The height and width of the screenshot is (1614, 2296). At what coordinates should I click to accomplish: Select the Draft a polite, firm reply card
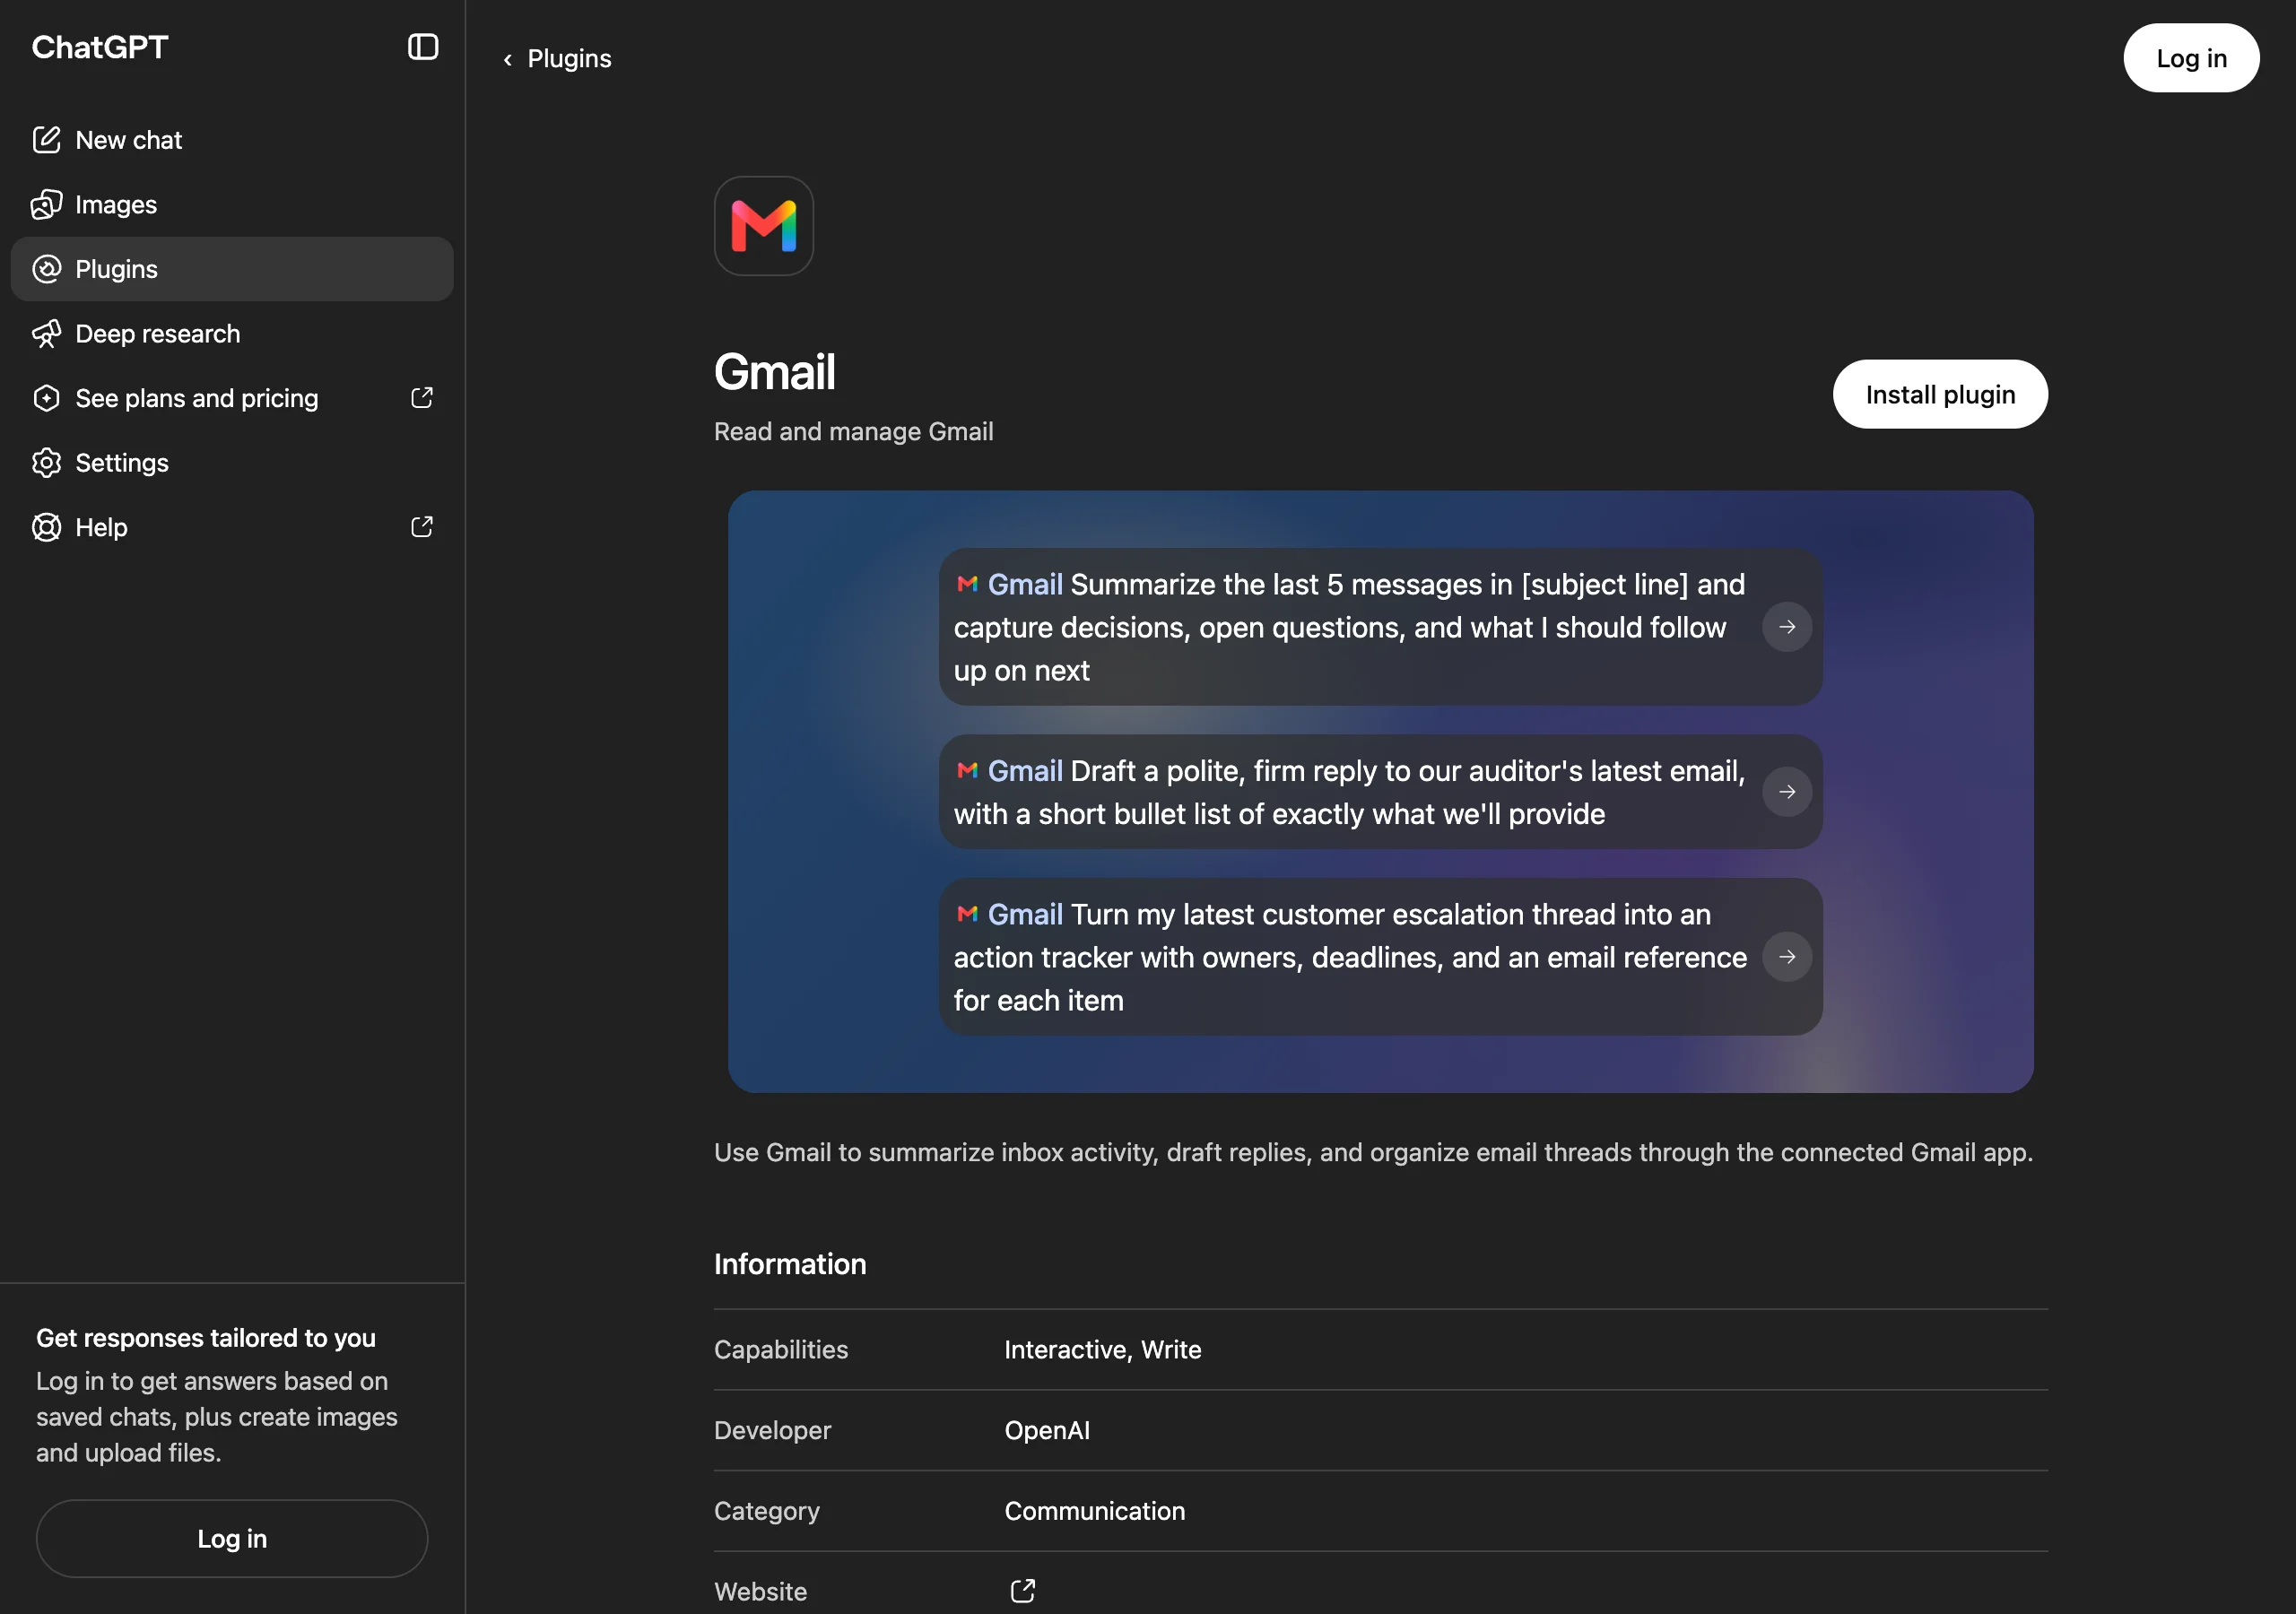[1380, 792]
